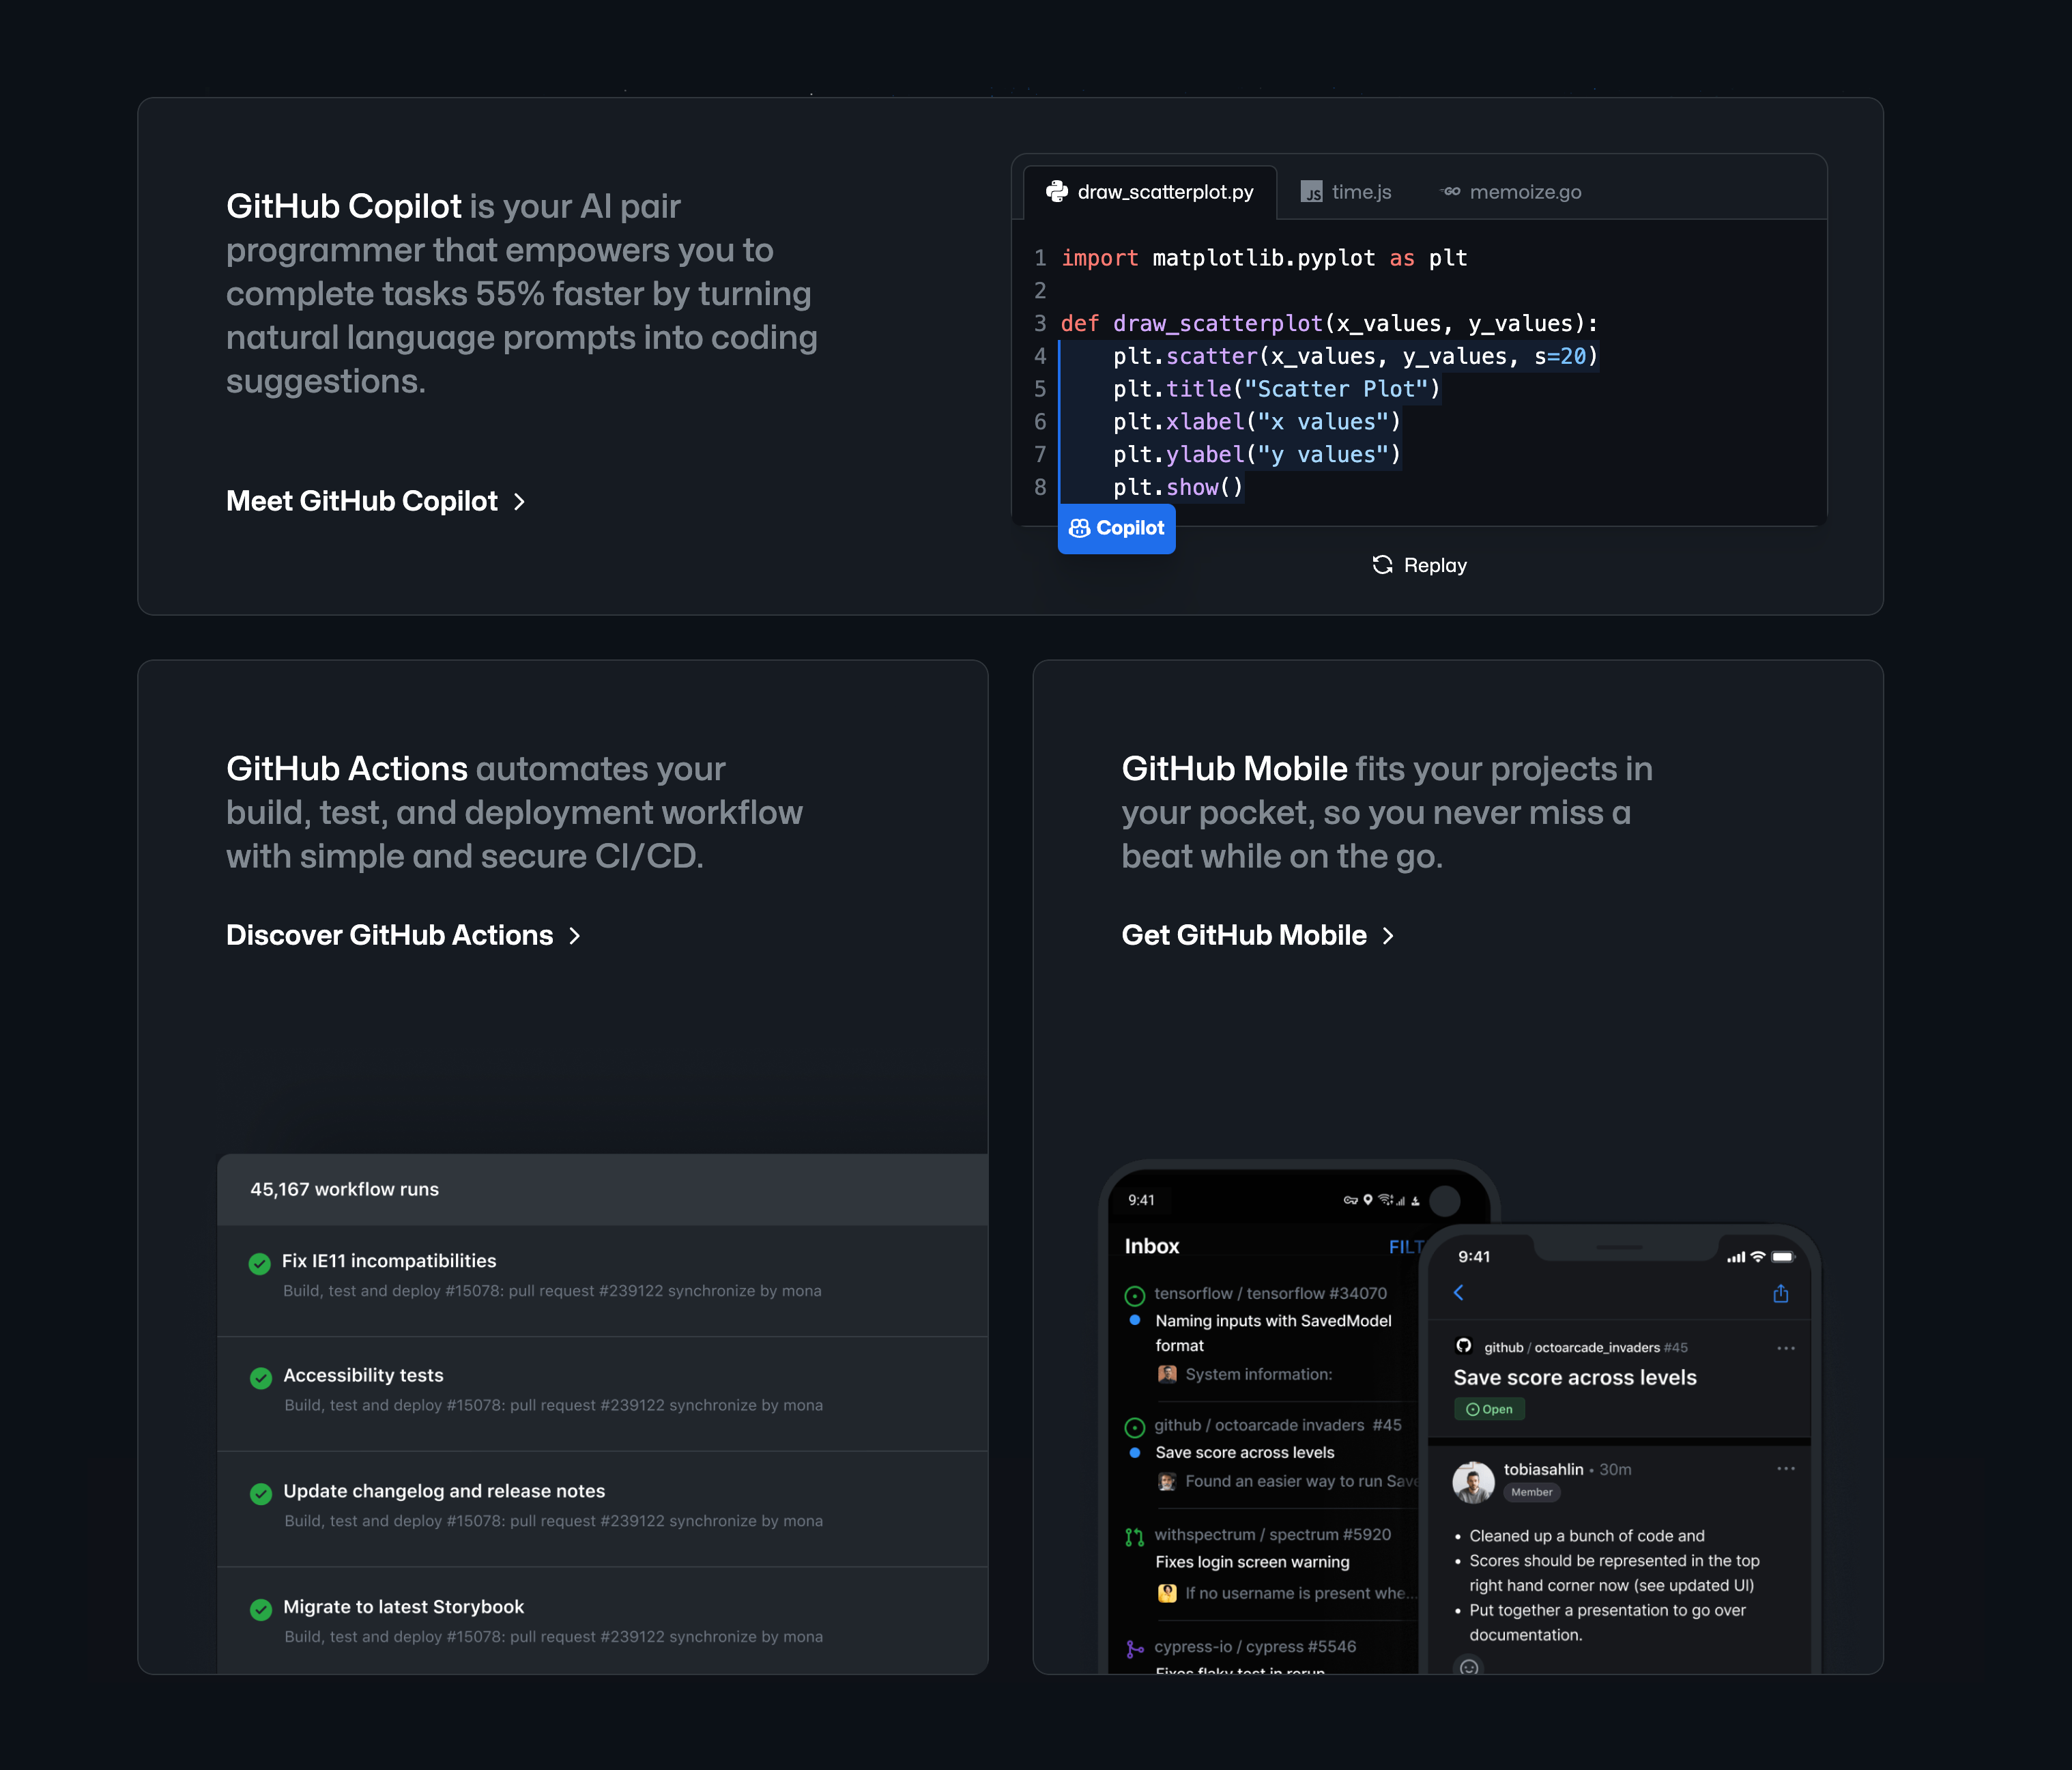
Task: Open the Meet GitHub Copilot link
Action: coord(362,501)
